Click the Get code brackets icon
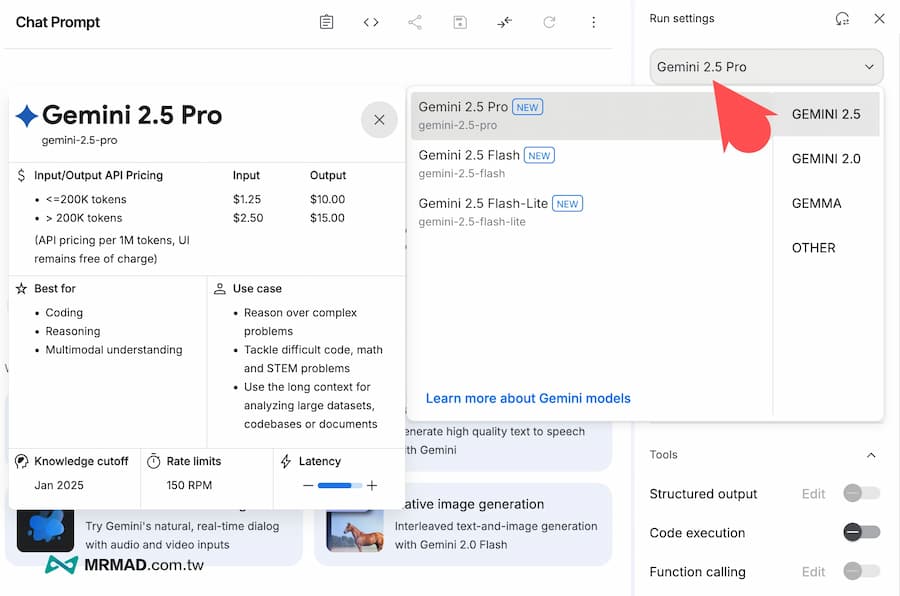The height and width of the screenshot is (596, 900). click(371, 22)
